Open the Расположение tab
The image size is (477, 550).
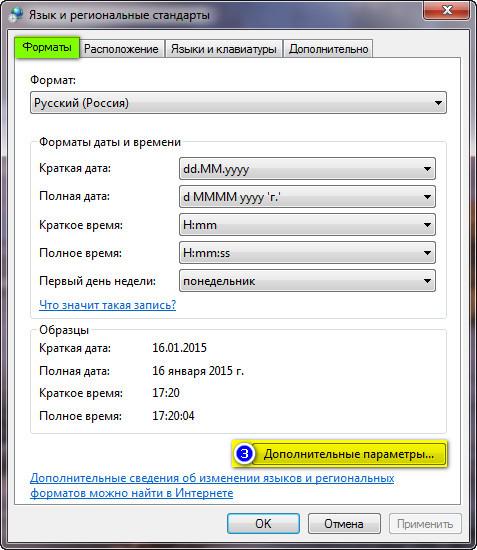(x=121, y=48)
